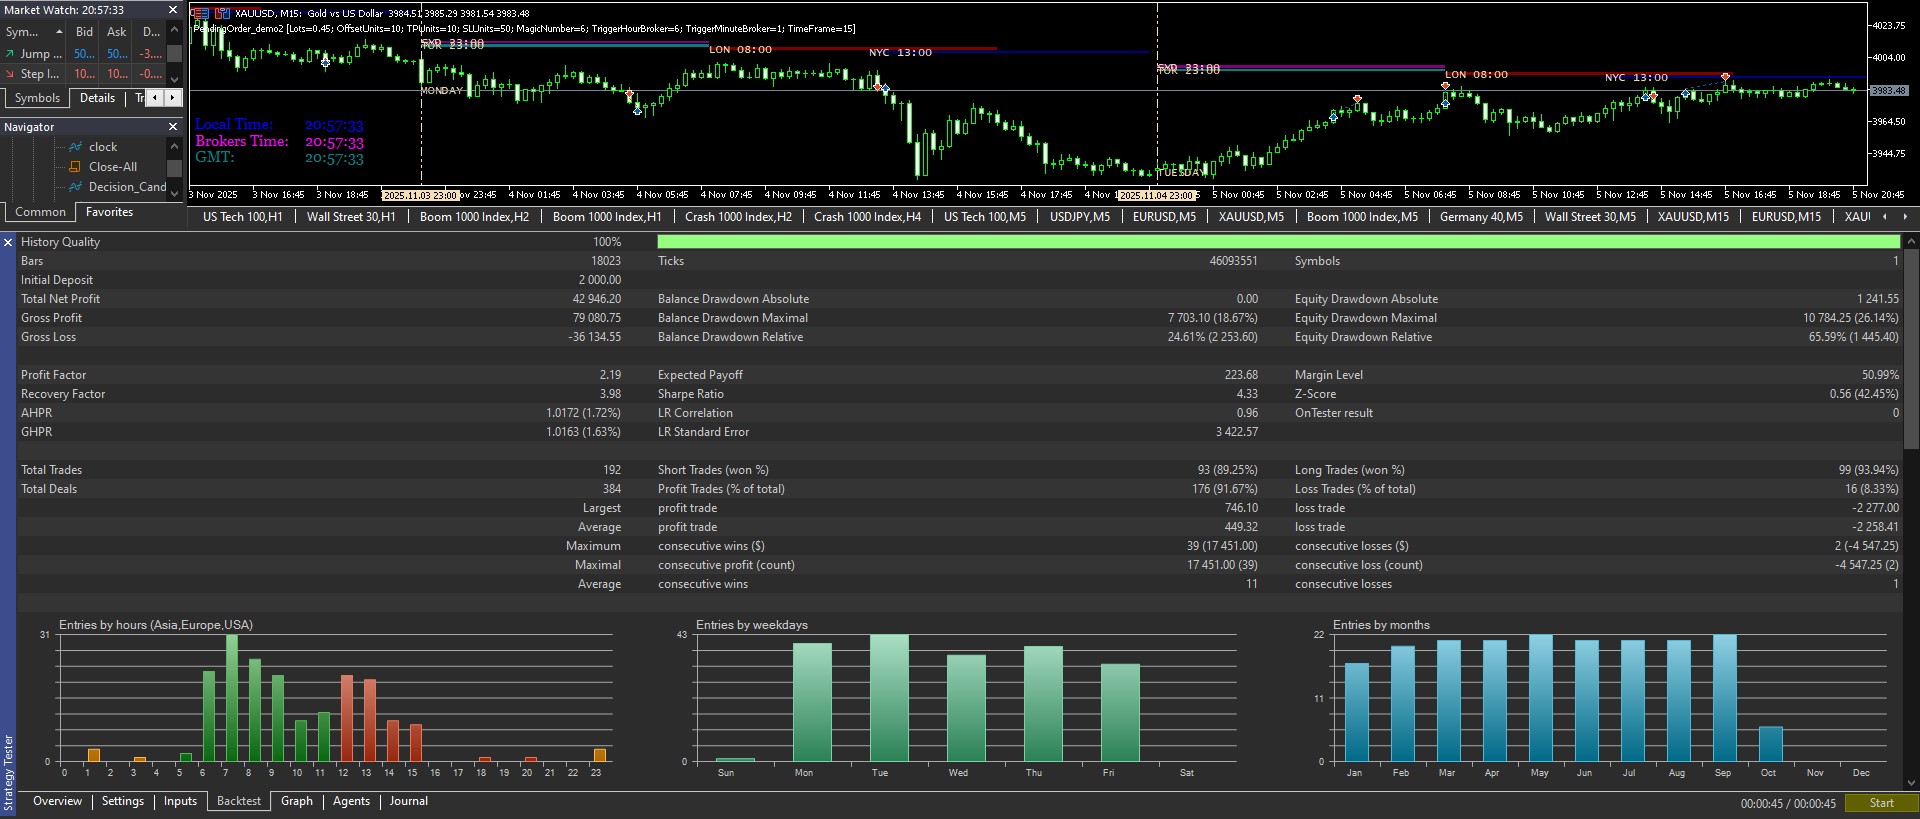Click the Close-All script icon
This screenshot has height=819, width=1920.
75,167
